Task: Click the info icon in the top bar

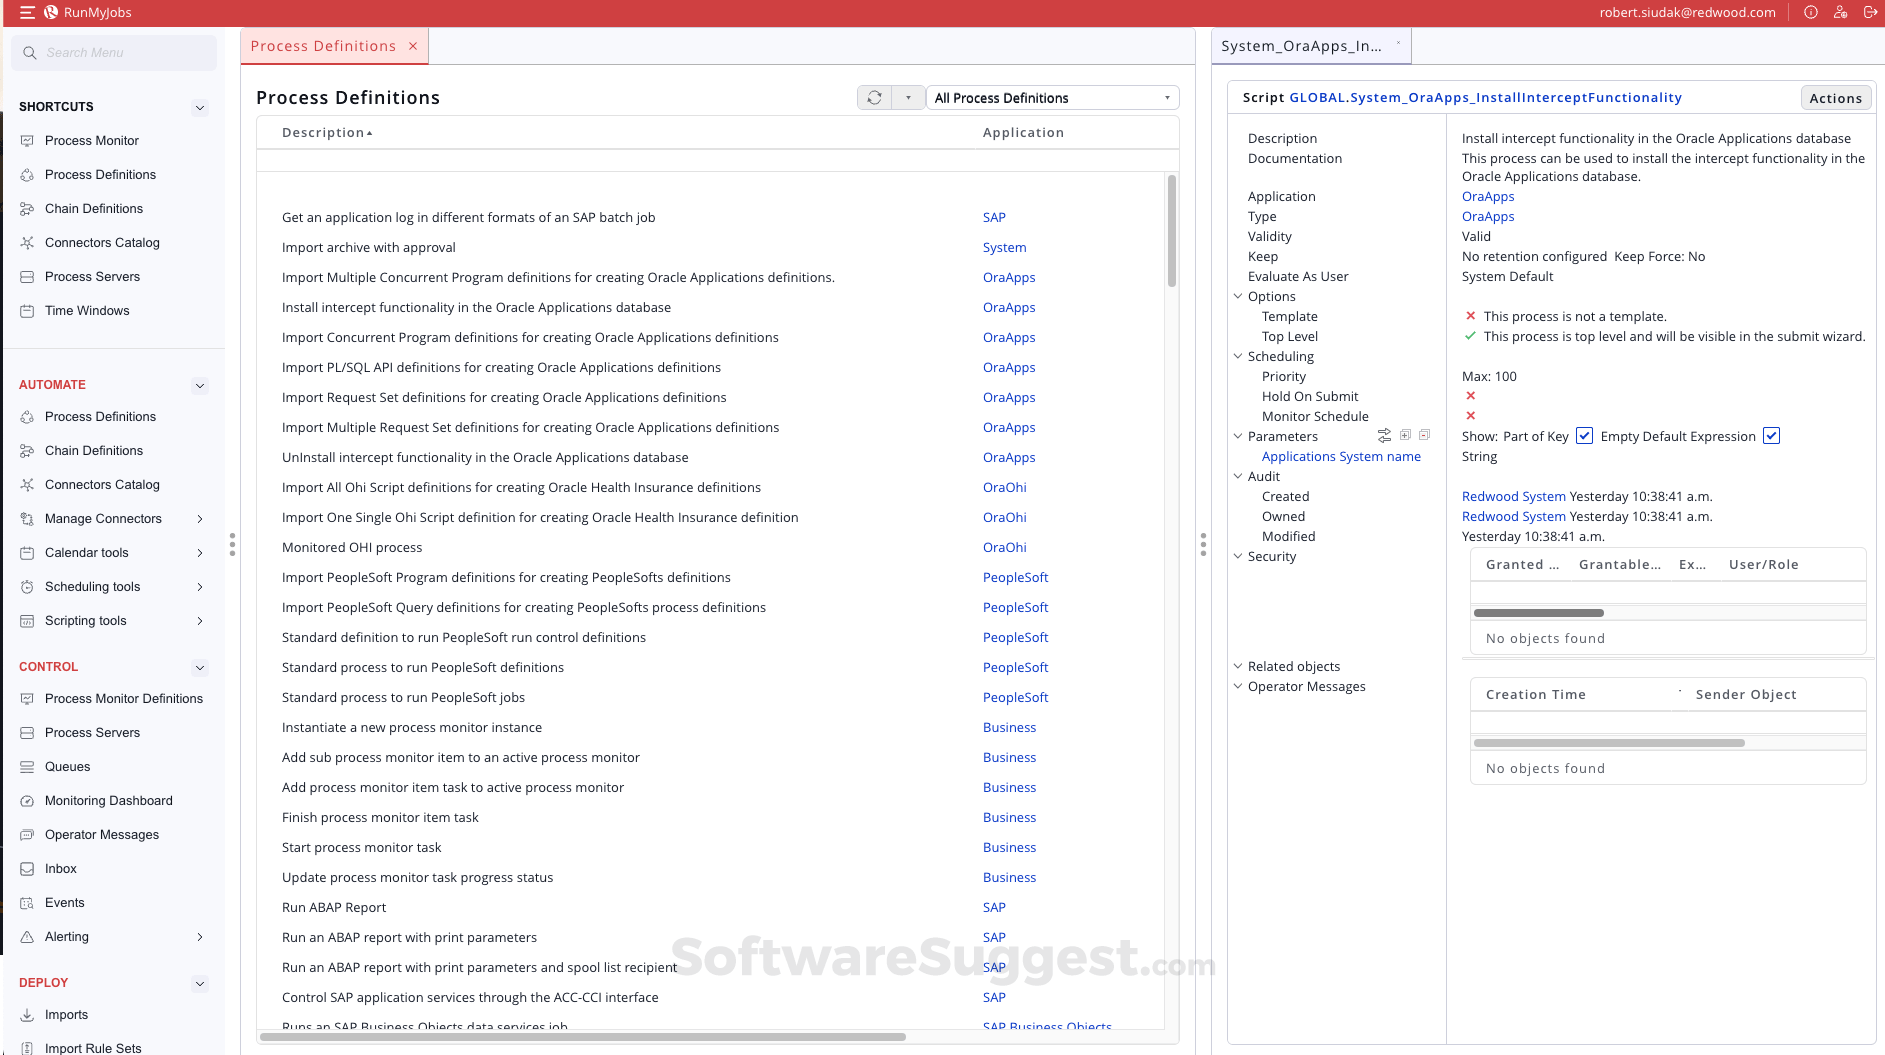Action: pos(1810,12)
